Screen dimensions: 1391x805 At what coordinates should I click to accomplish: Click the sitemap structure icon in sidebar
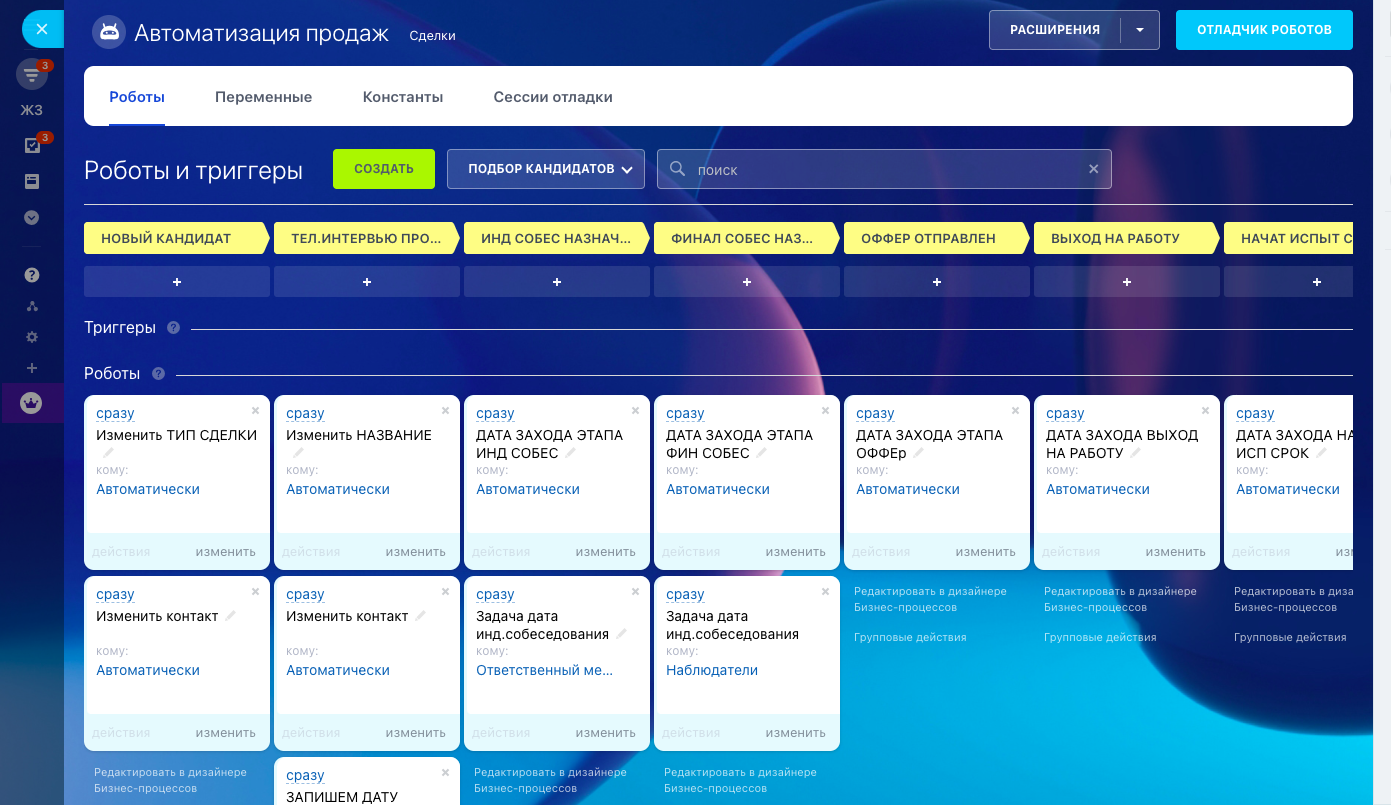point(32,306)
